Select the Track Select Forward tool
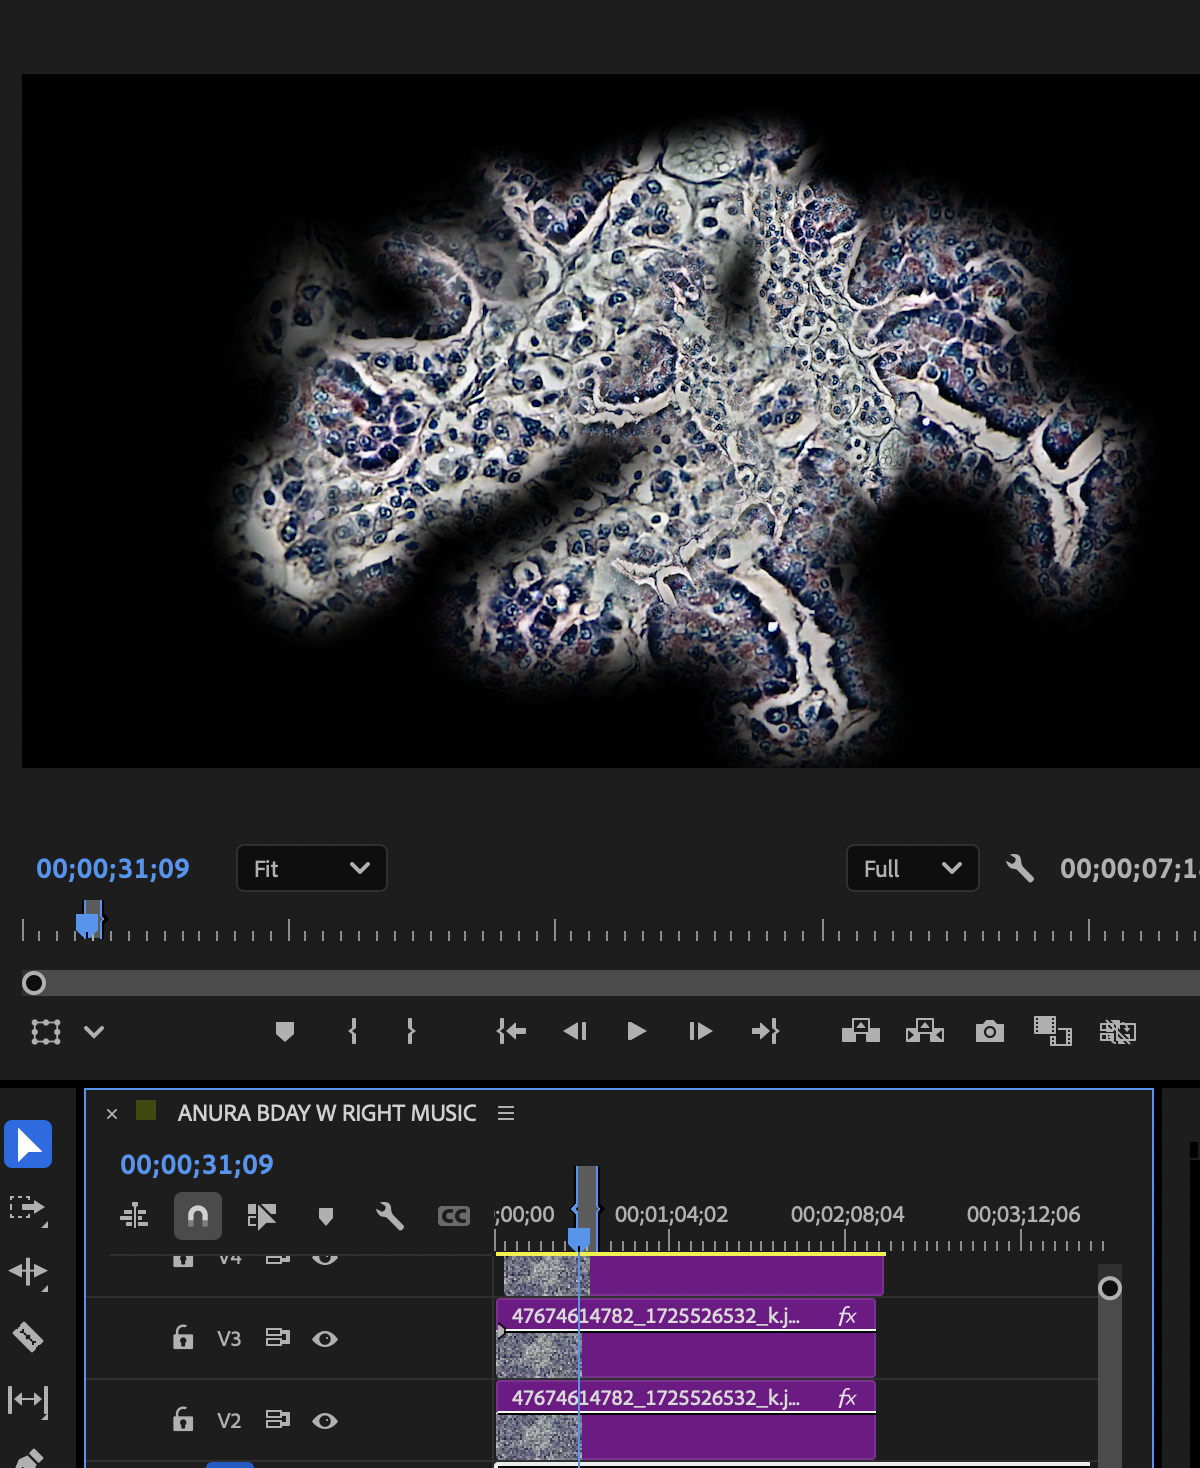 (x=27, y=1208)
